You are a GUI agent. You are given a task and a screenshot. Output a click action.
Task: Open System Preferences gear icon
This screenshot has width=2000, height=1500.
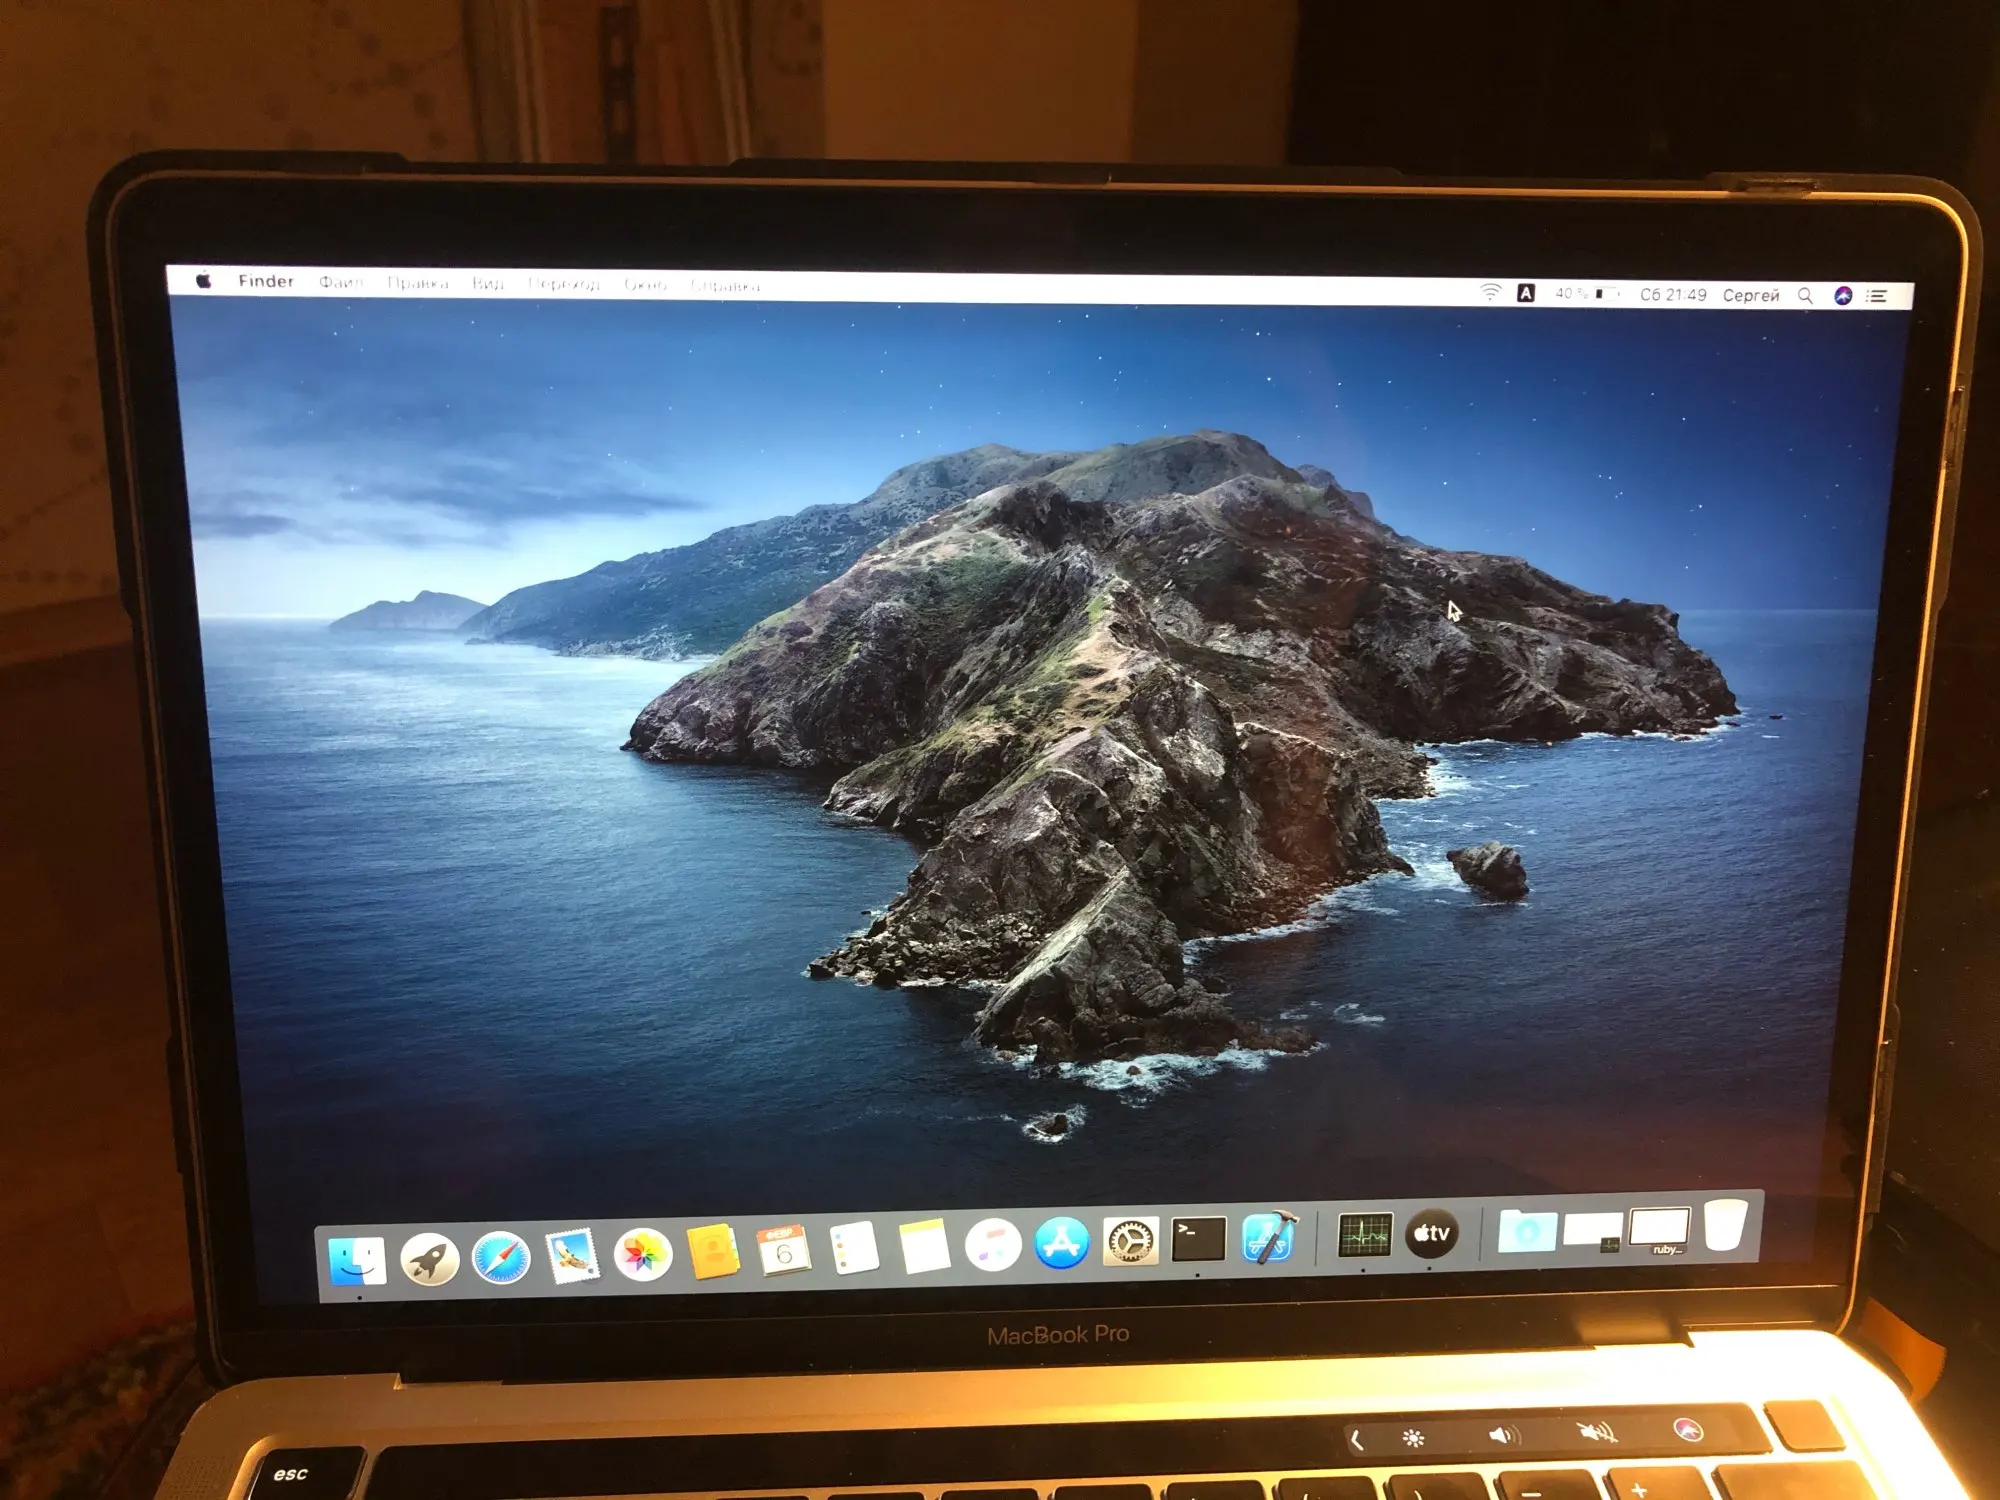(1131, 1241)
